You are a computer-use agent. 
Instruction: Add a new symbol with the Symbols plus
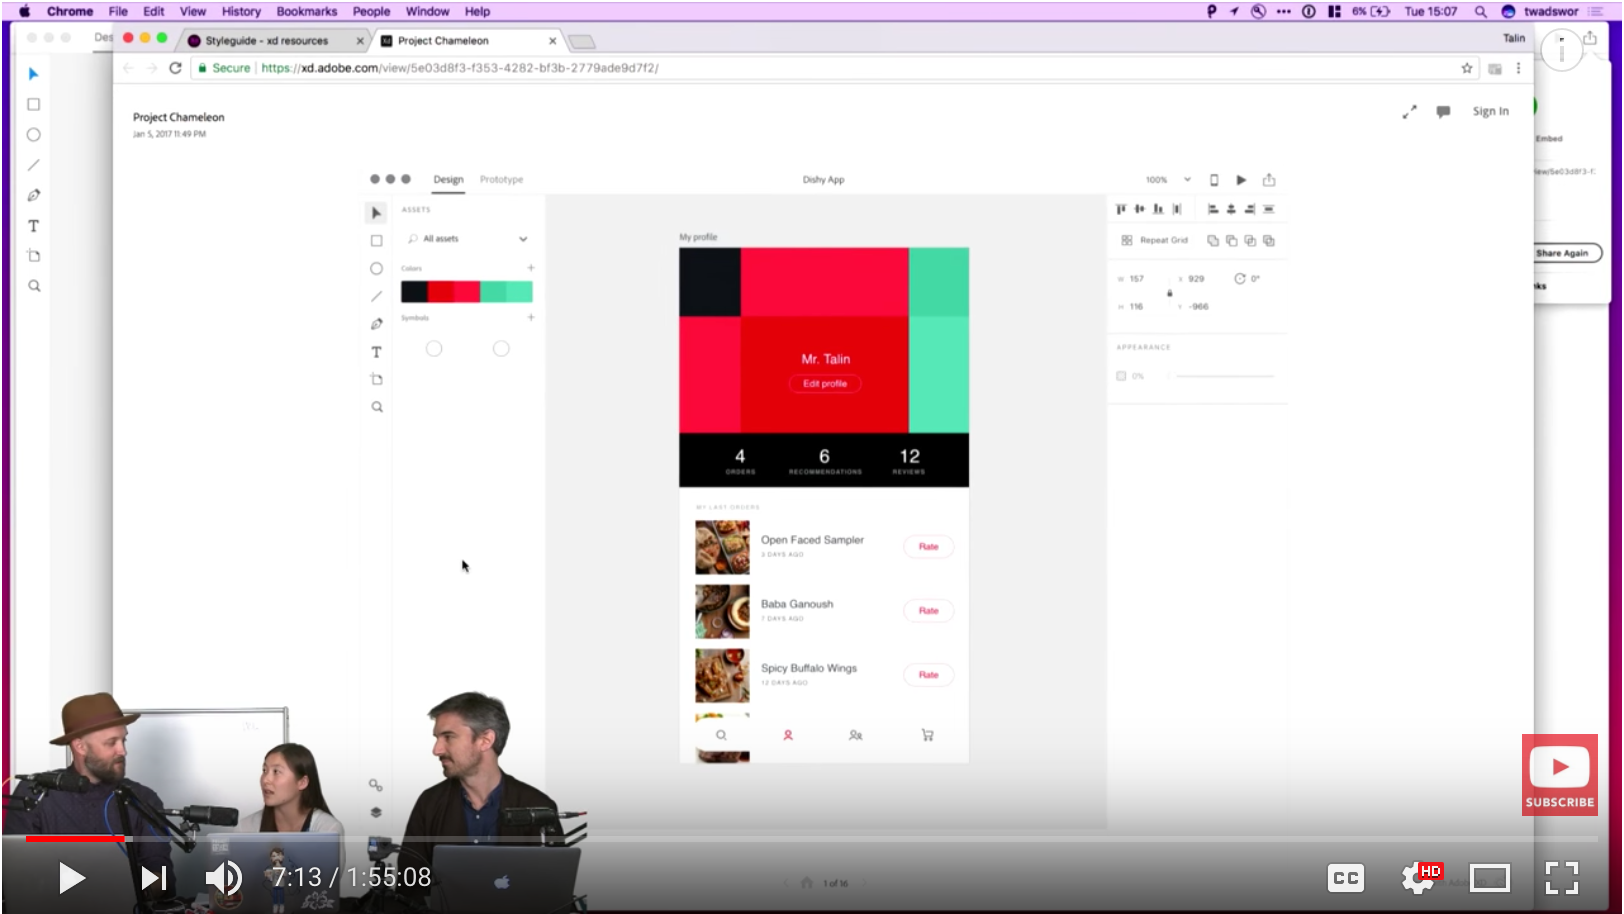531,317
